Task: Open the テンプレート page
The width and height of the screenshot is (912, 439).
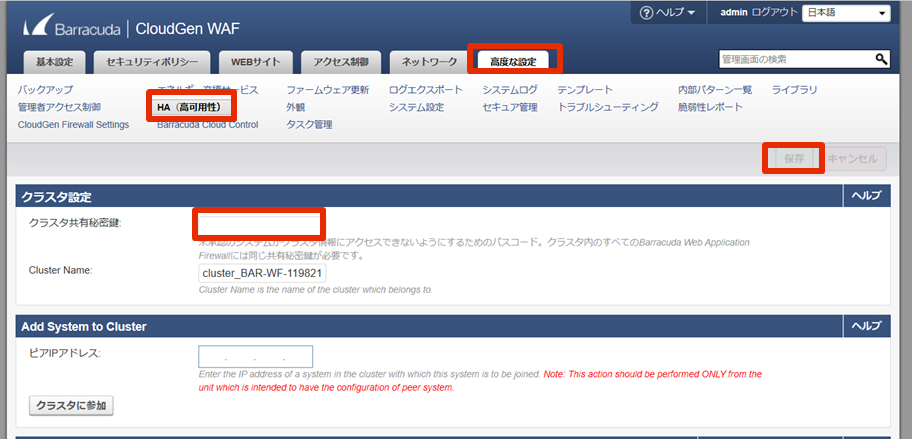Action: point(585,90)
